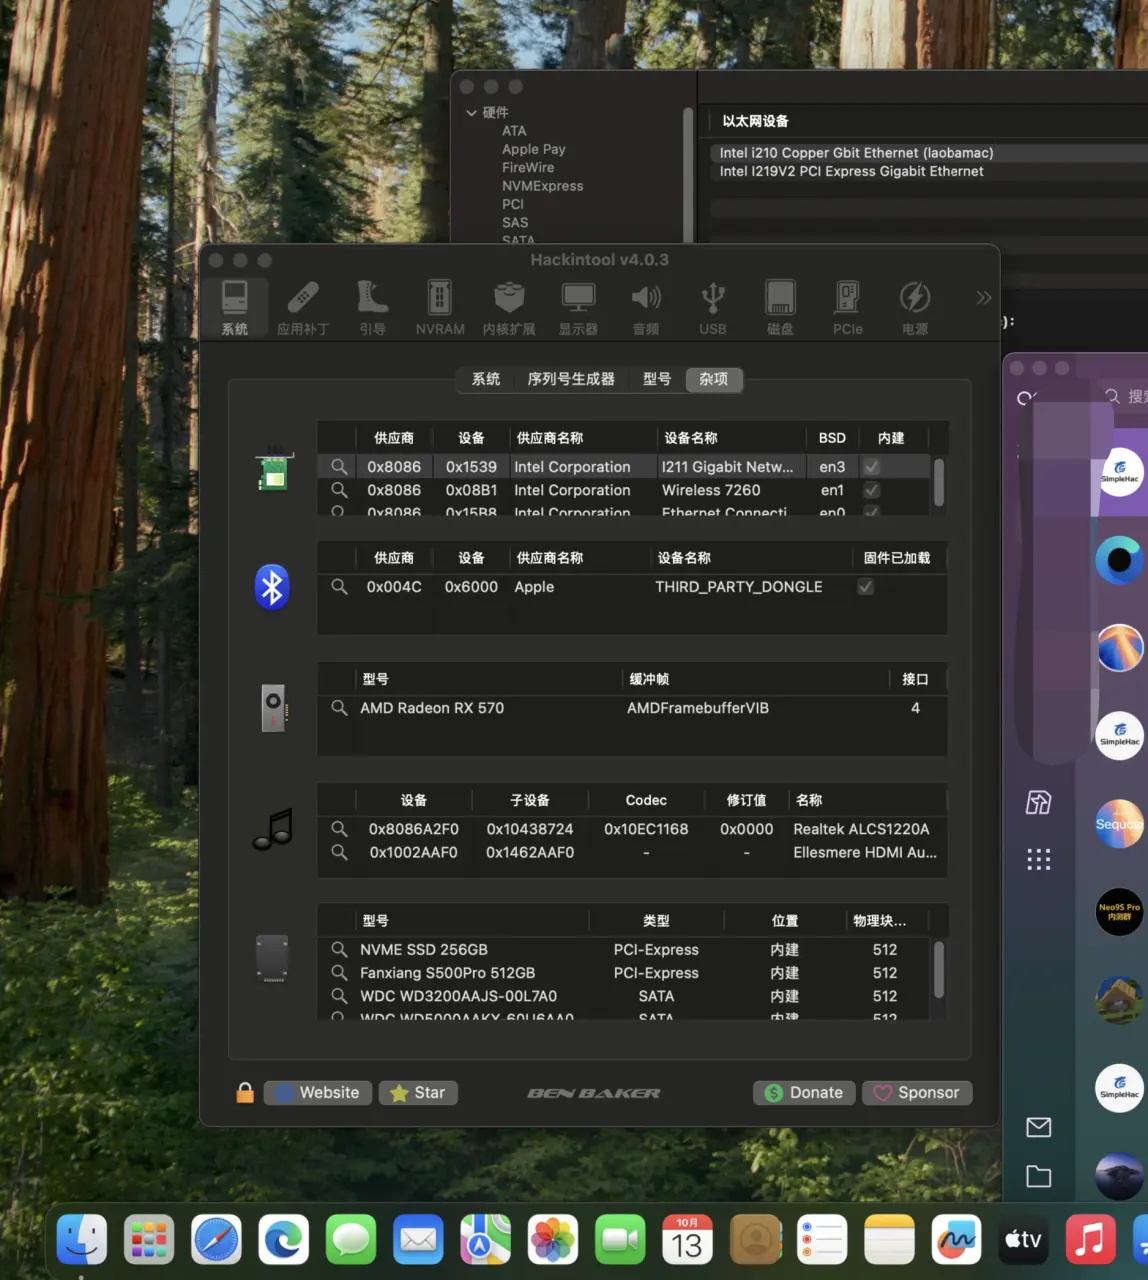Open the PCIe section
Image resolution: width=1148 pixels, height=1280 pixels.
[848, 307]
